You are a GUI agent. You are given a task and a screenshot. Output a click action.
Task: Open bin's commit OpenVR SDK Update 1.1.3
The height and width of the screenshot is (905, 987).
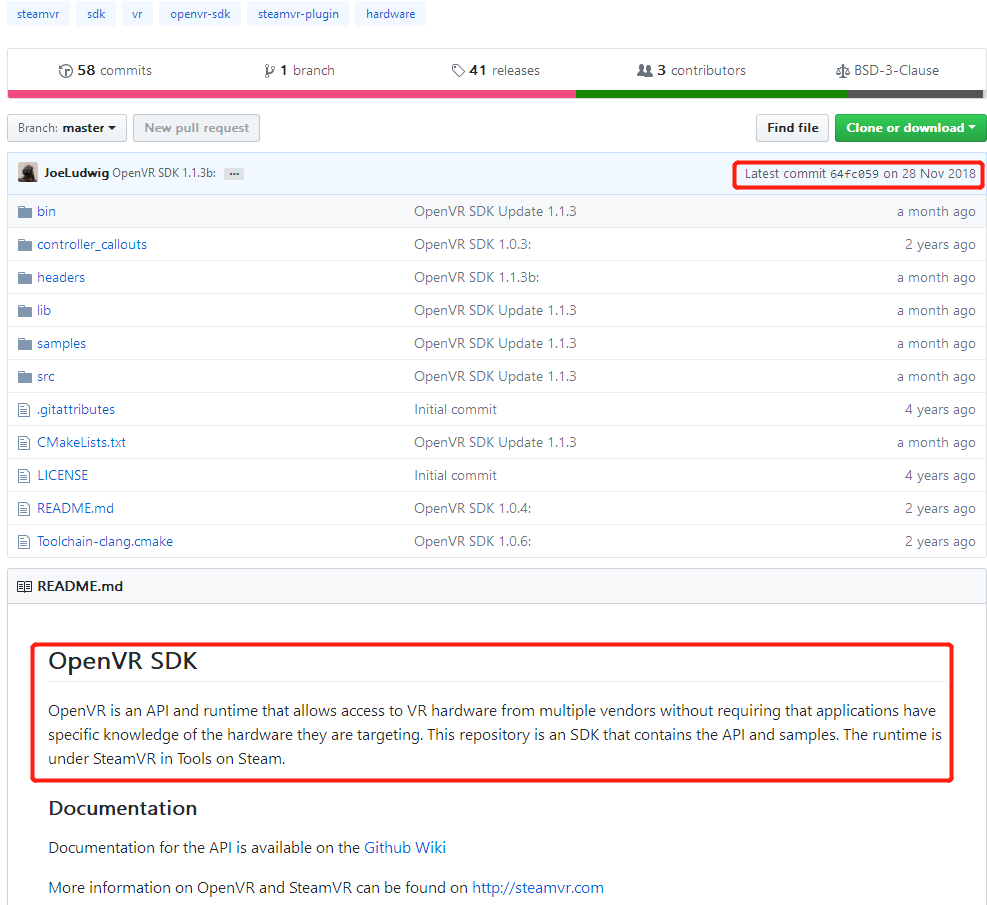[495, 211]
